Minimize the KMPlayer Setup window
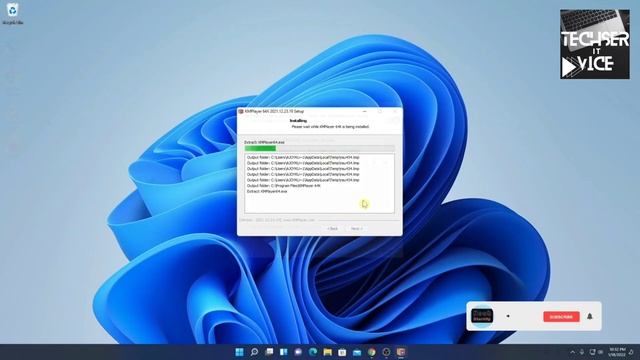The height and width of the screenshot is (360, 640). 364,111
